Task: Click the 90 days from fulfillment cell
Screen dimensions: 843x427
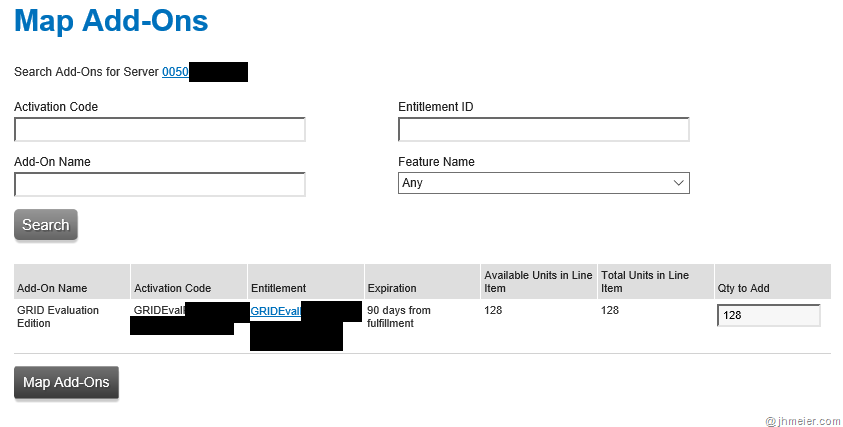Action: click(399, 316)
